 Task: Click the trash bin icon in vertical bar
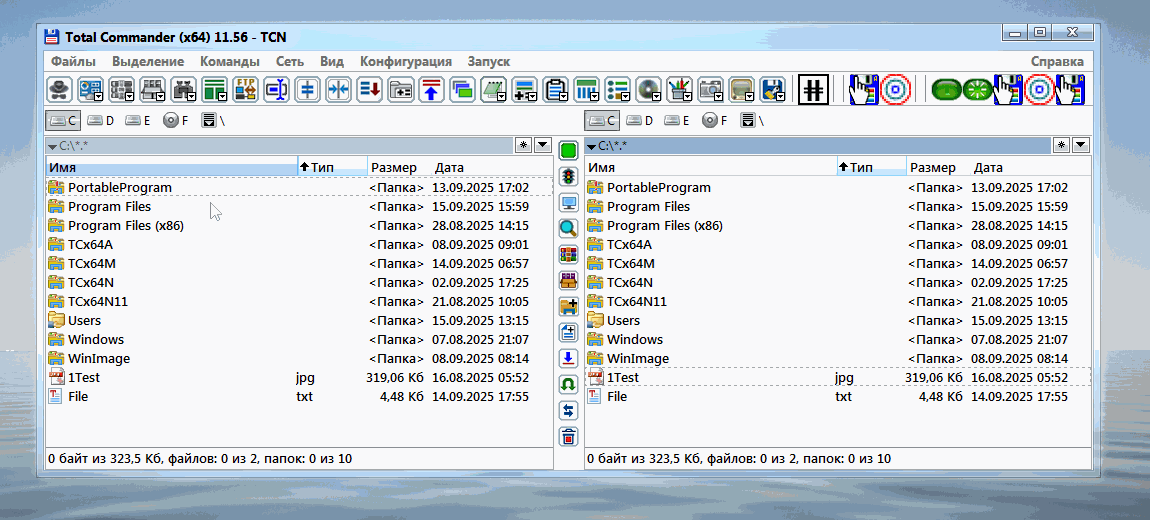pos(568,436)
